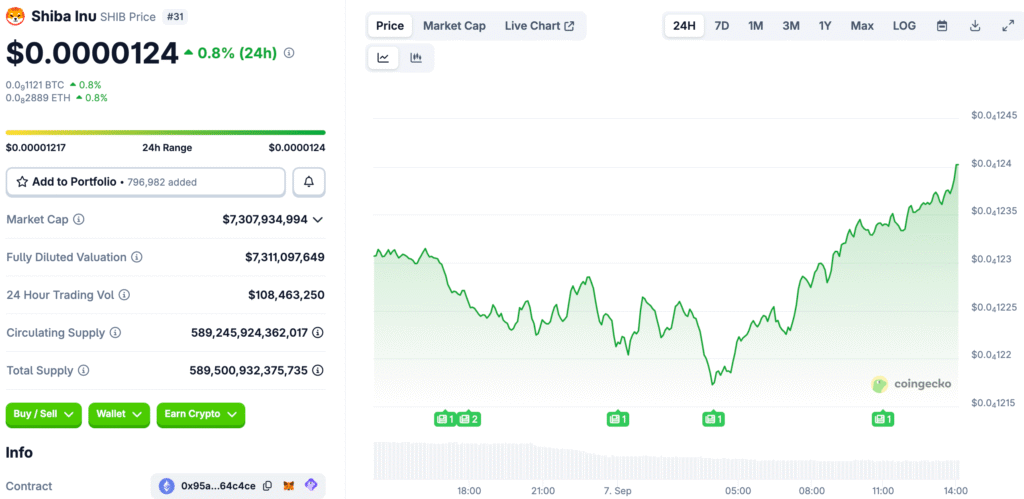Open Live Chart external link tab
This screenshot has height=499, width=1024.
point(539,26)
